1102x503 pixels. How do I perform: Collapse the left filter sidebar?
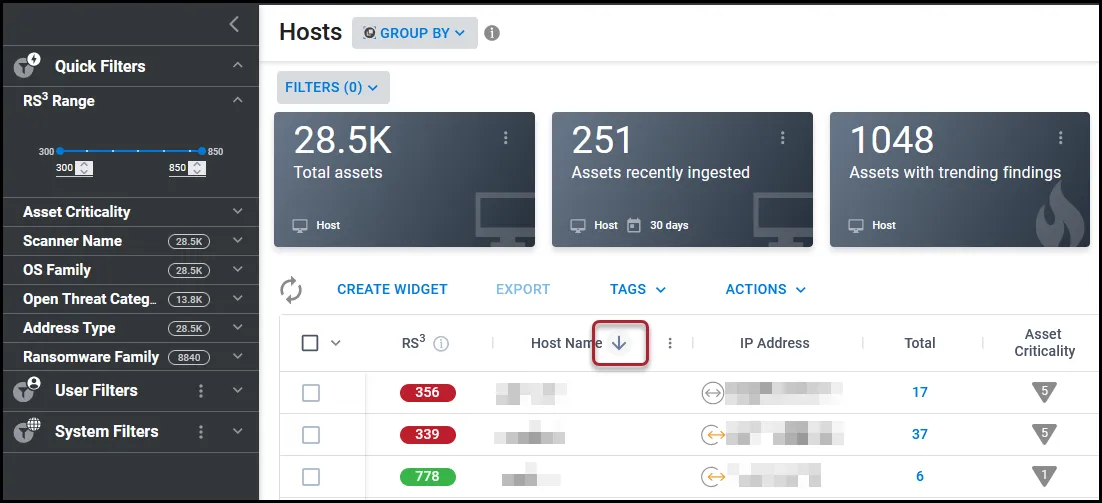tap(235, 25)
